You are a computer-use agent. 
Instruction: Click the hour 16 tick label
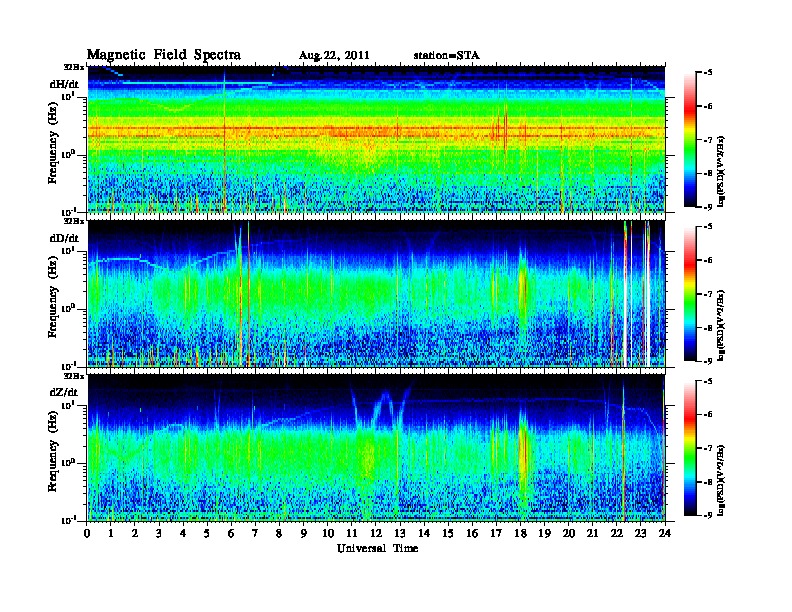tap(472, 533)
